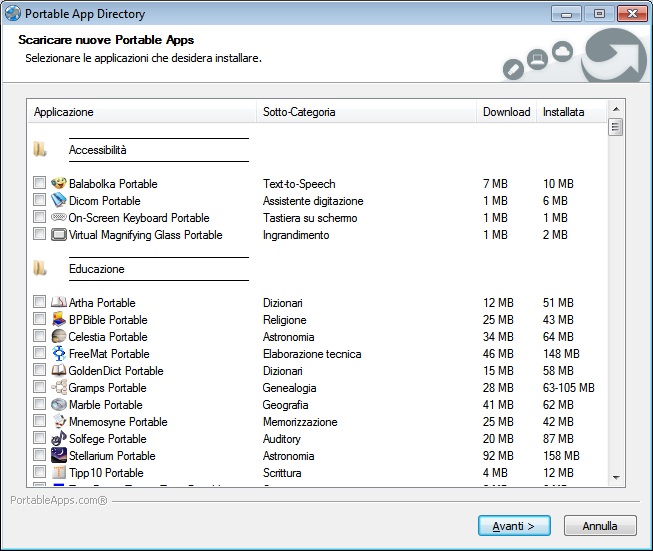The width and height of the screenshot is (653, 551).
Task: Click the Annulla button
Action: 600,526
